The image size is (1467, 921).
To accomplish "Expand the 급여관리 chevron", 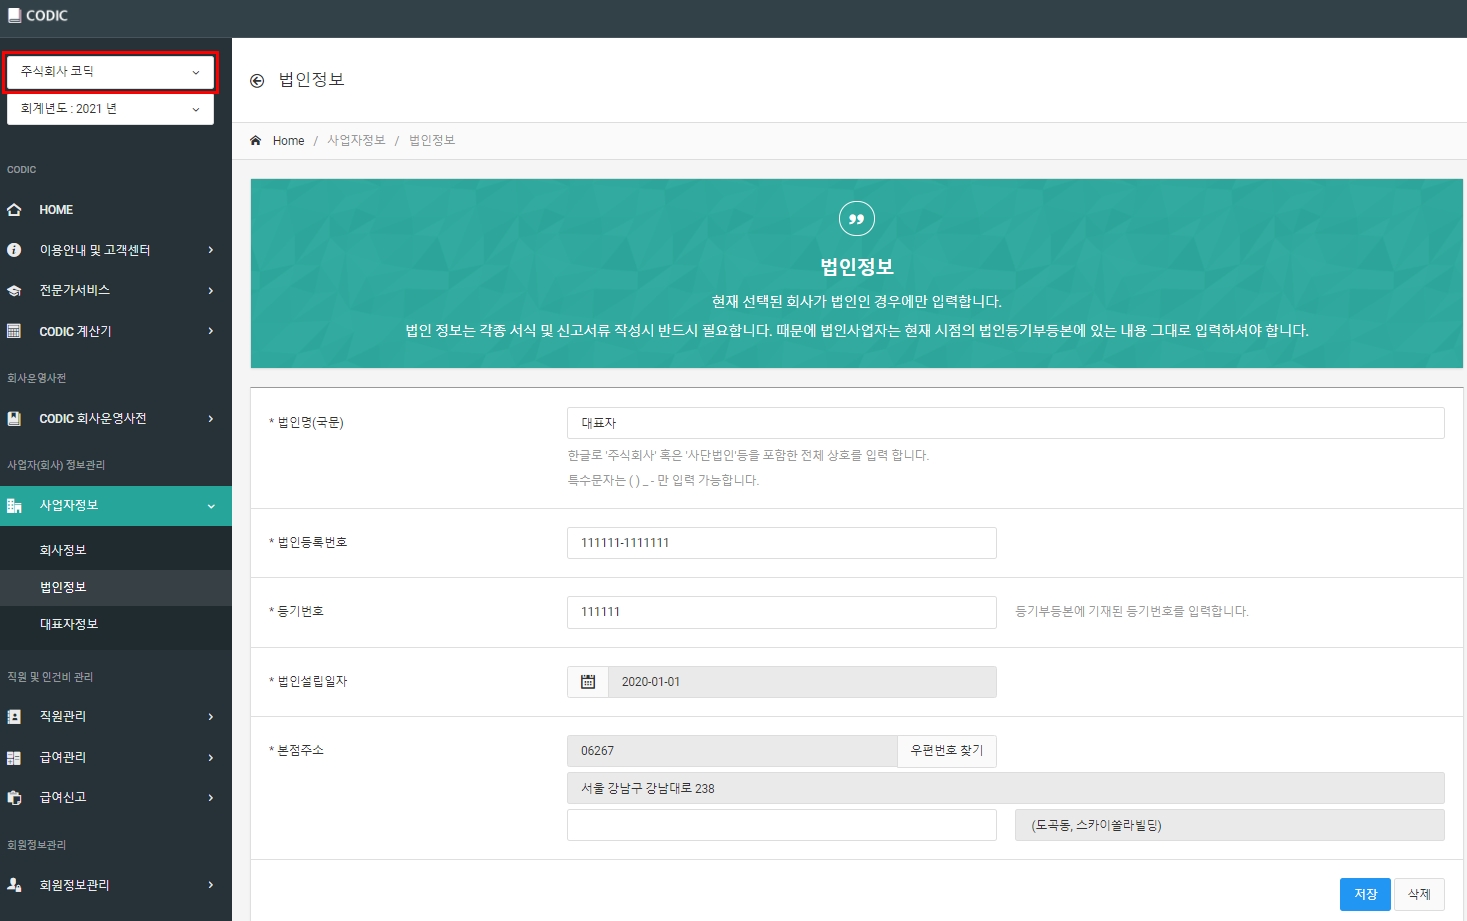I will click(x=211, y=758).
